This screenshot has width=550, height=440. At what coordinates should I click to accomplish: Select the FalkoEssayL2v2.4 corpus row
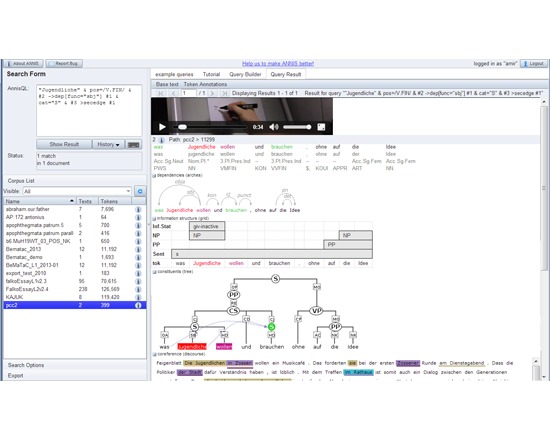[x=75, y=289]
